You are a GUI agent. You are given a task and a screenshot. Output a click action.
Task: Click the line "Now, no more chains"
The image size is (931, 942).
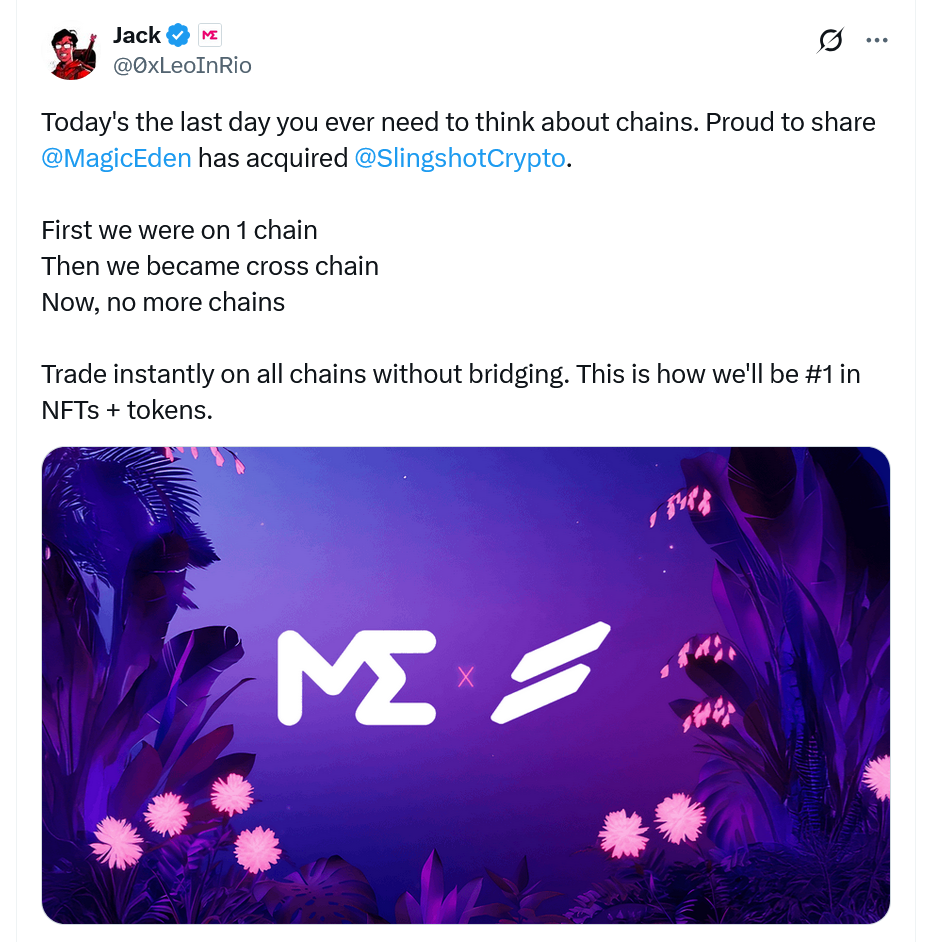pos(163,302)
